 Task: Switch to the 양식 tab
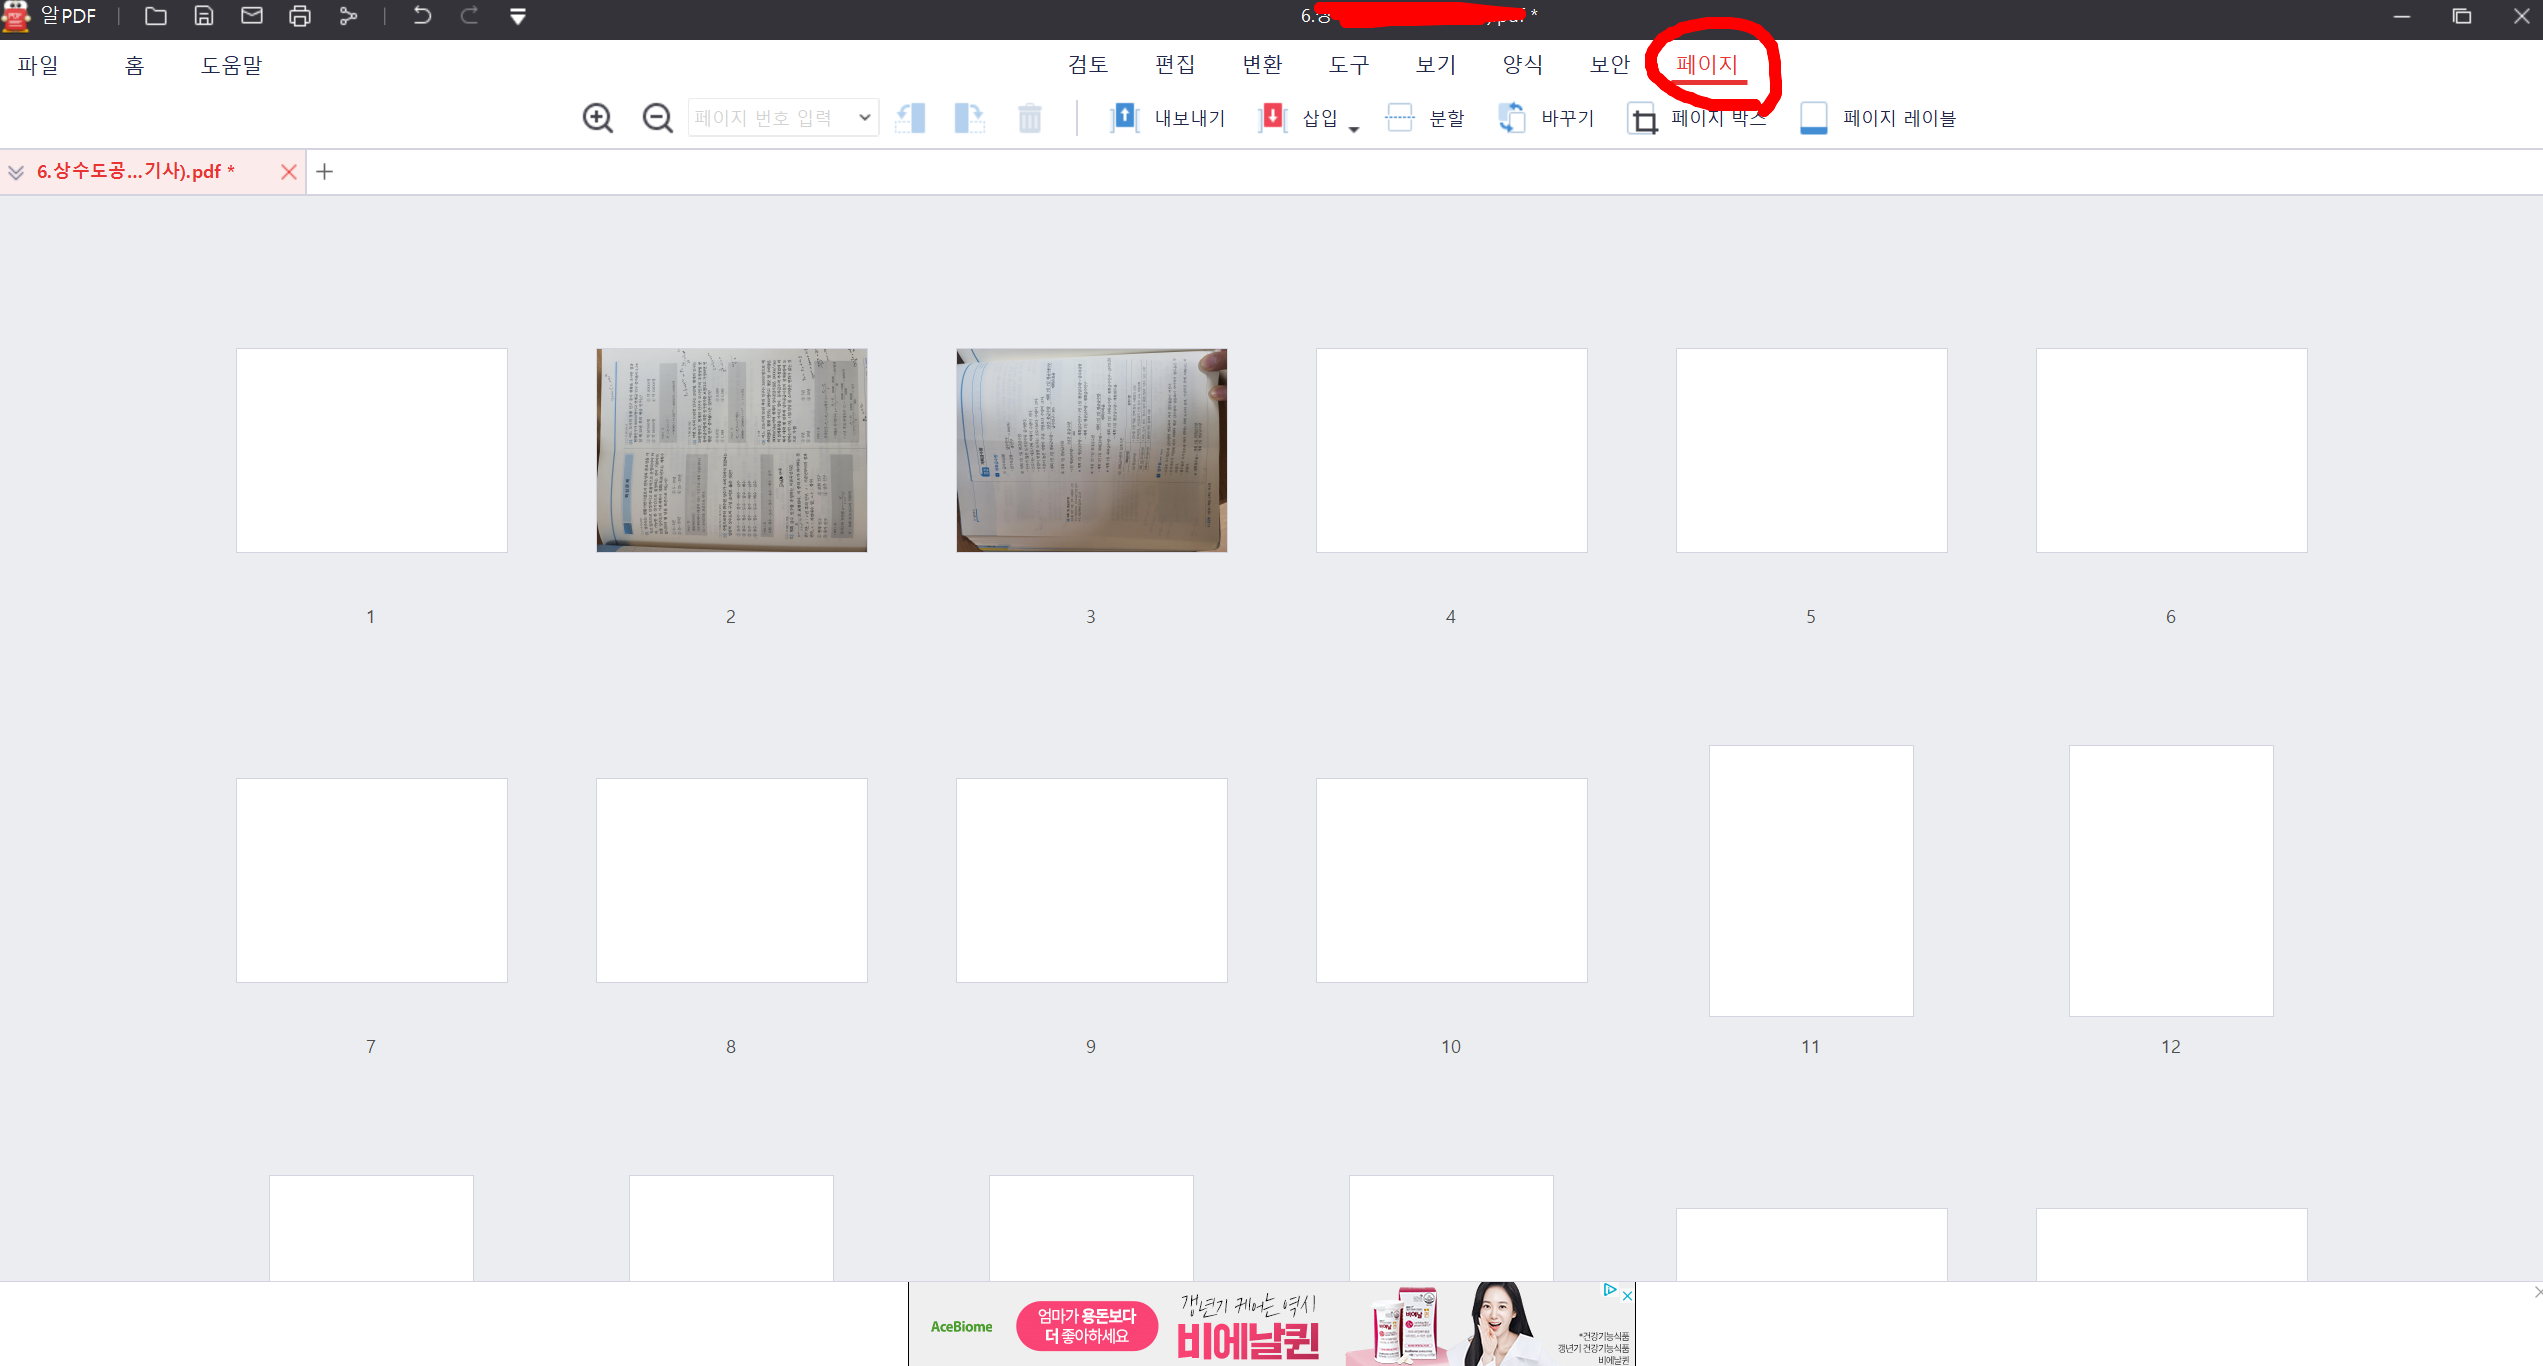pyautogui.click(x=1523, y=65)
